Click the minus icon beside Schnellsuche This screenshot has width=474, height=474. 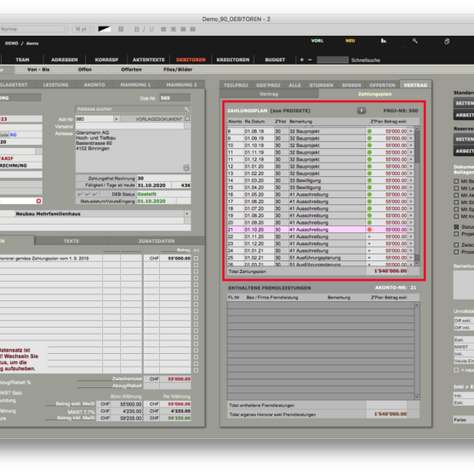pyautogui.click(x=310, y=60)
